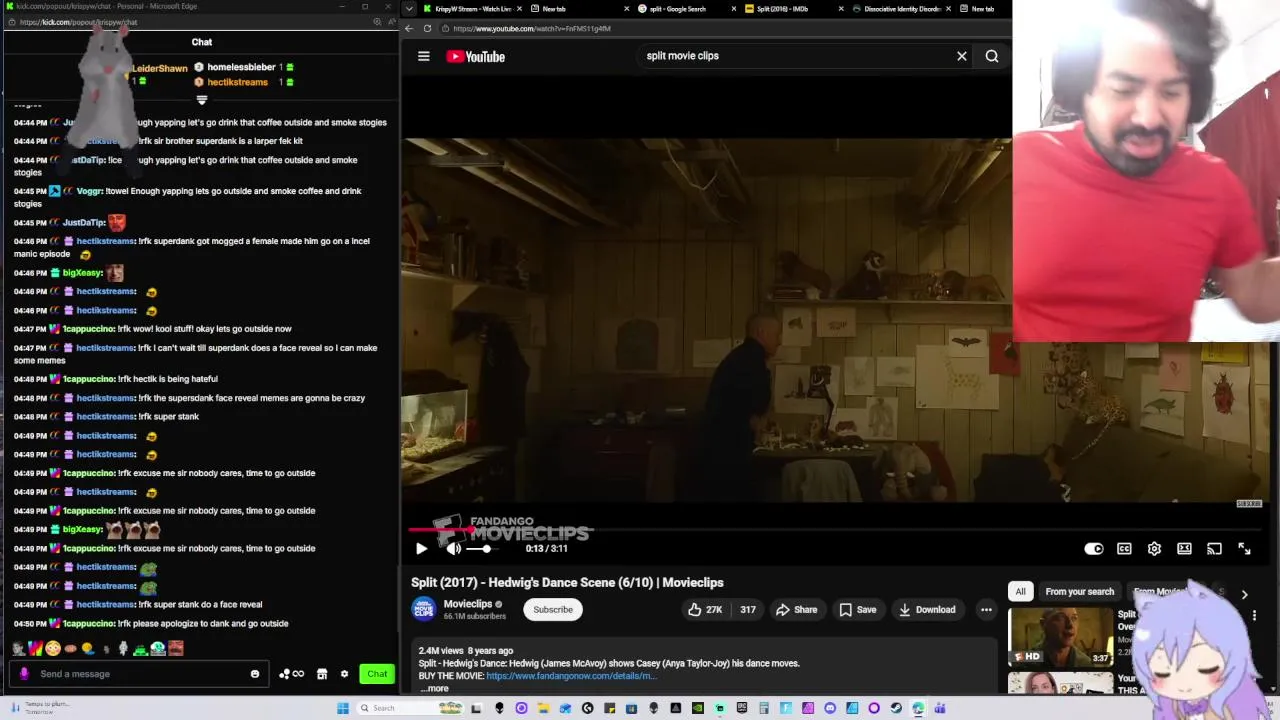
Task: Select 'From your search' chip
Action: (x=1079, y=591)
